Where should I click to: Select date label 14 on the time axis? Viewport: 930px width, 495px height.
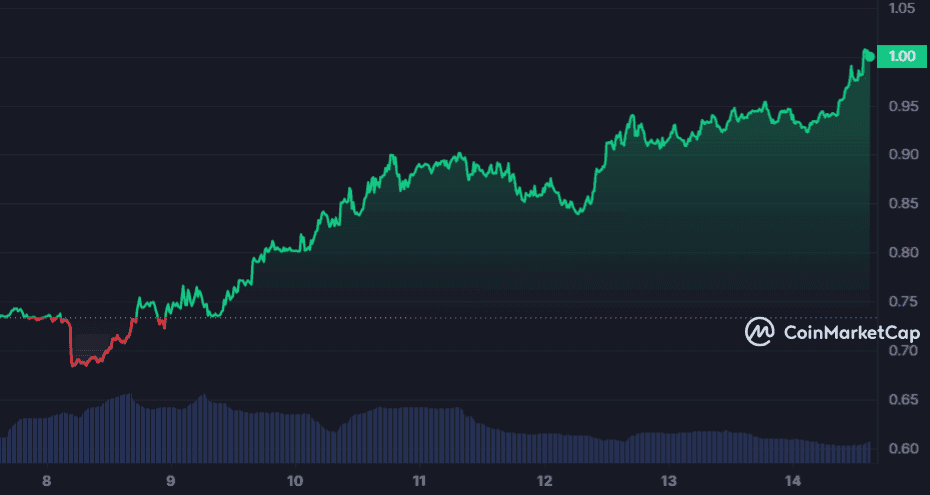(793, 482)
